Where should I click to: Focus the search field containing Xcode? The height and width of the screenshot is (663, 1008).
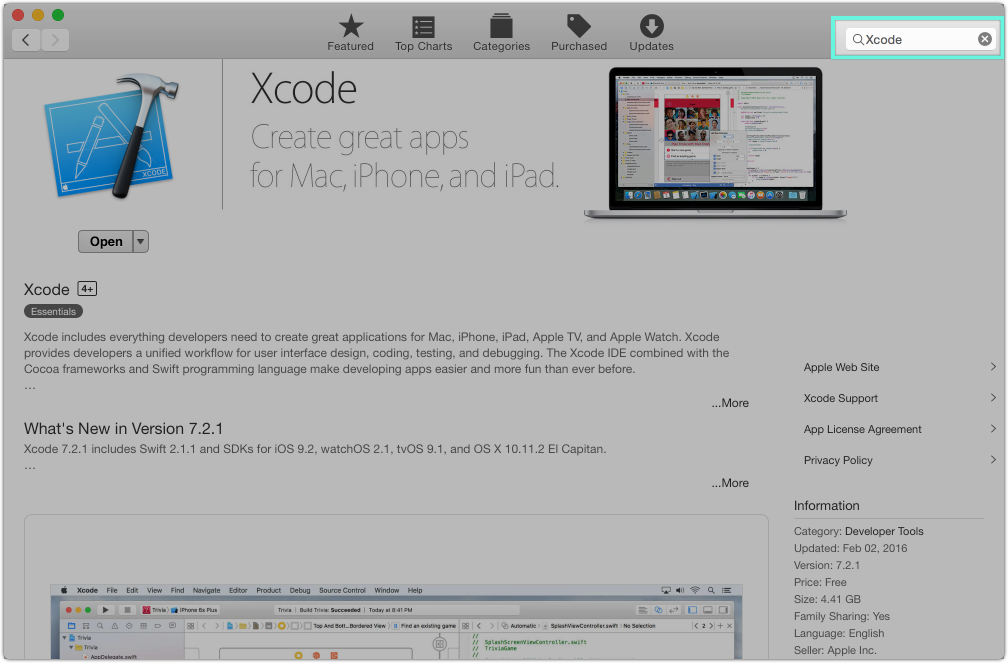921,39
